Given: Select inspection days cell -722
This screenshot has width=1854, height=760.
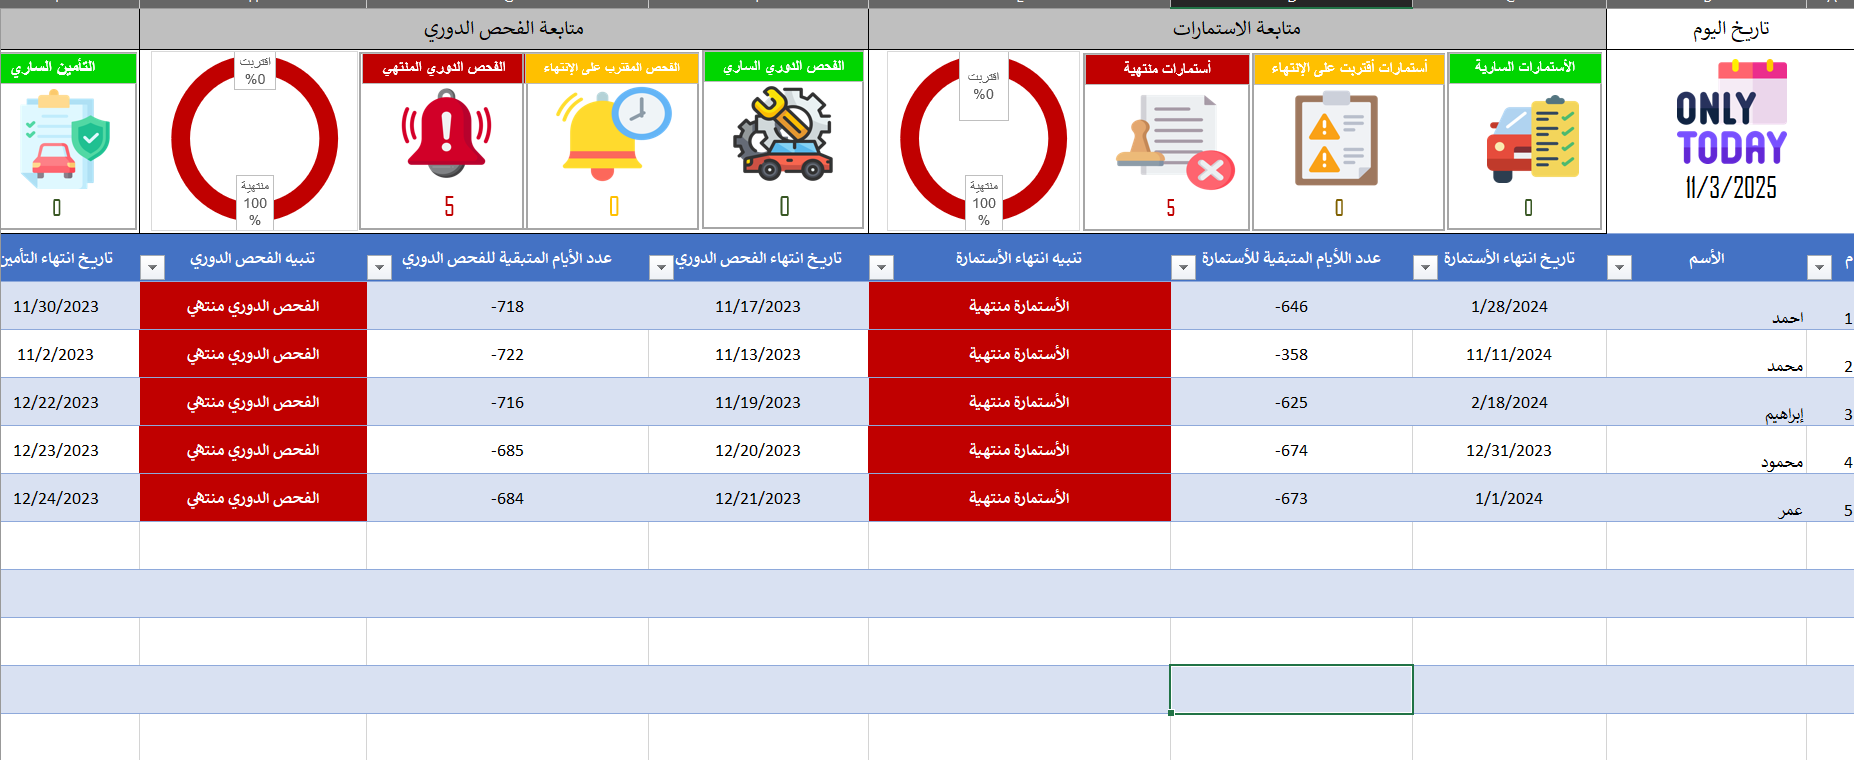Looking at the screenshot, I should (507, 354).
